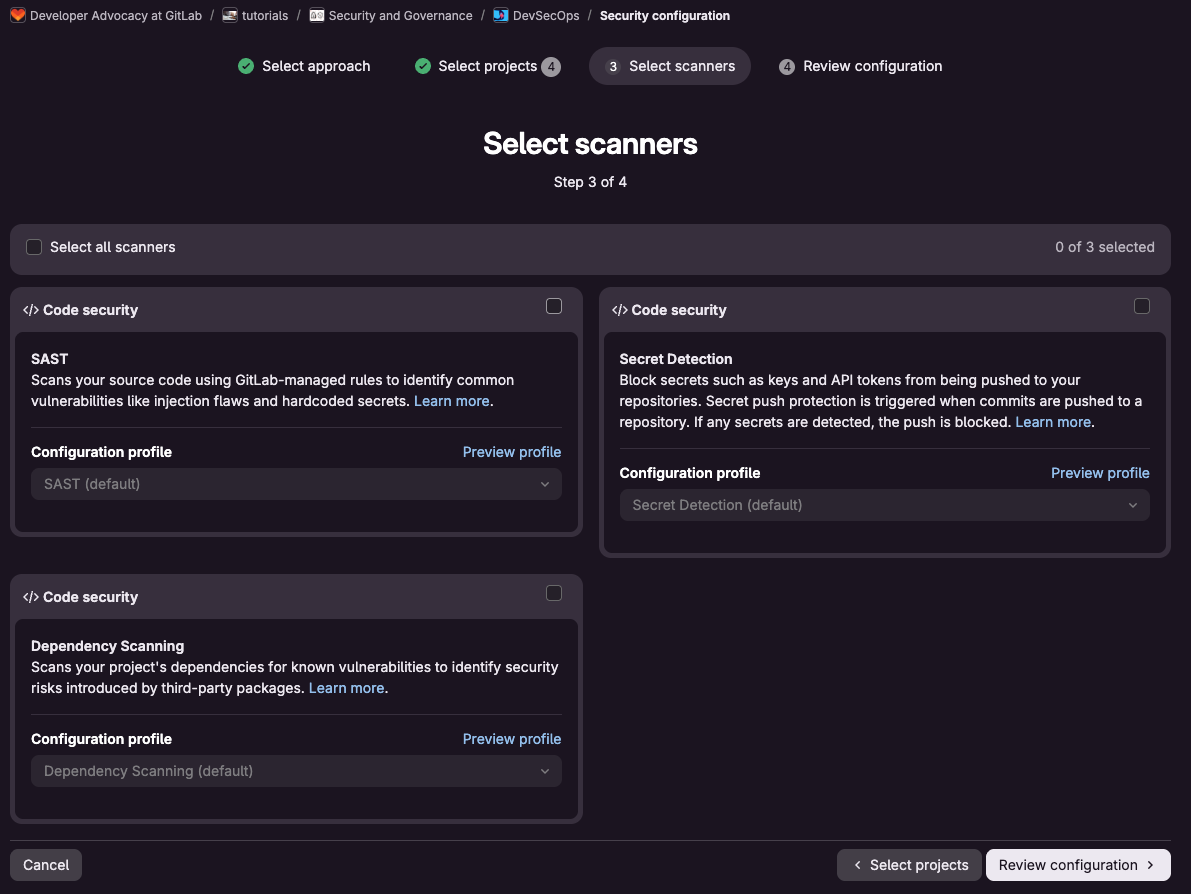Viewport: 1191px width, 894px height.
Task: Click the step 4 number badge
Action: (787, 67)
